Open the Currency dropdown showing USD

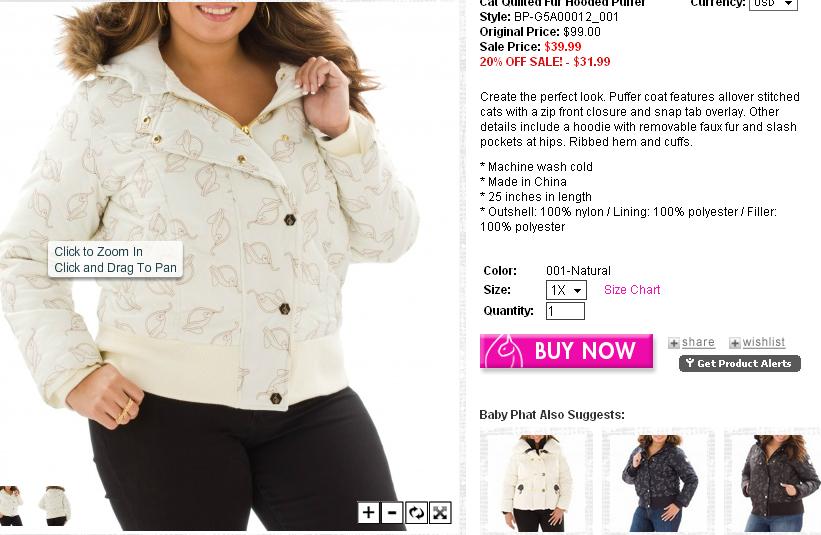pos(773,4)
